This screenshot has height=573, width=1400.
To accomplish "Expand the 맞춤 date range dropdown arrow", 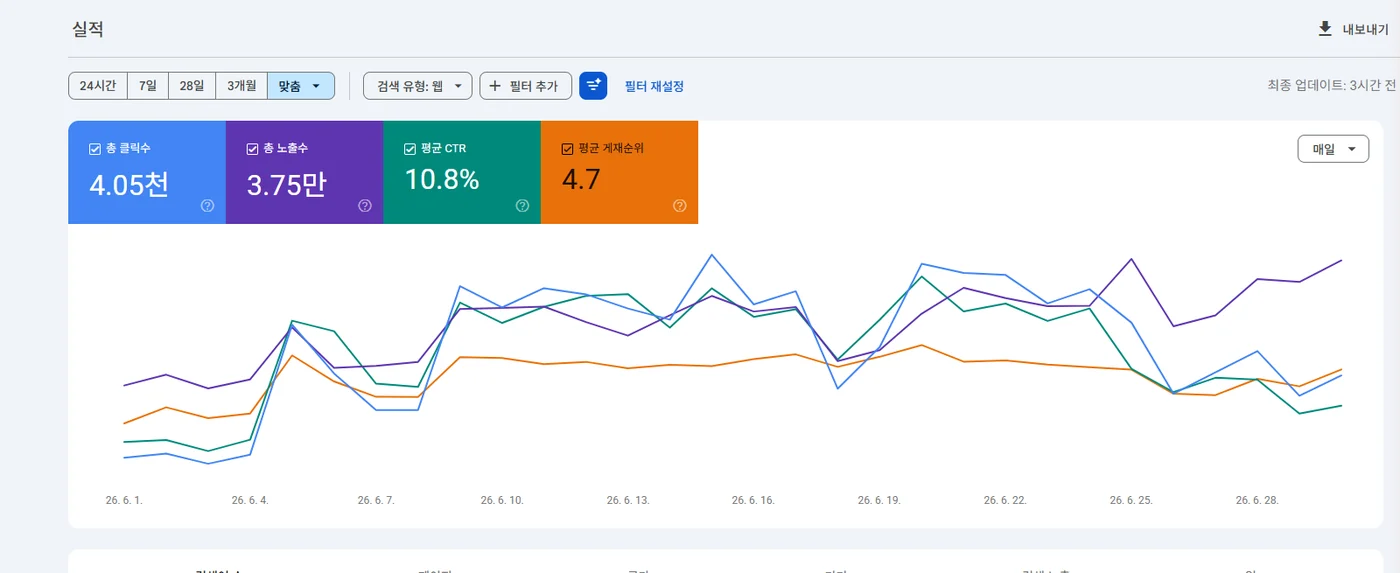I will point(317,86).
